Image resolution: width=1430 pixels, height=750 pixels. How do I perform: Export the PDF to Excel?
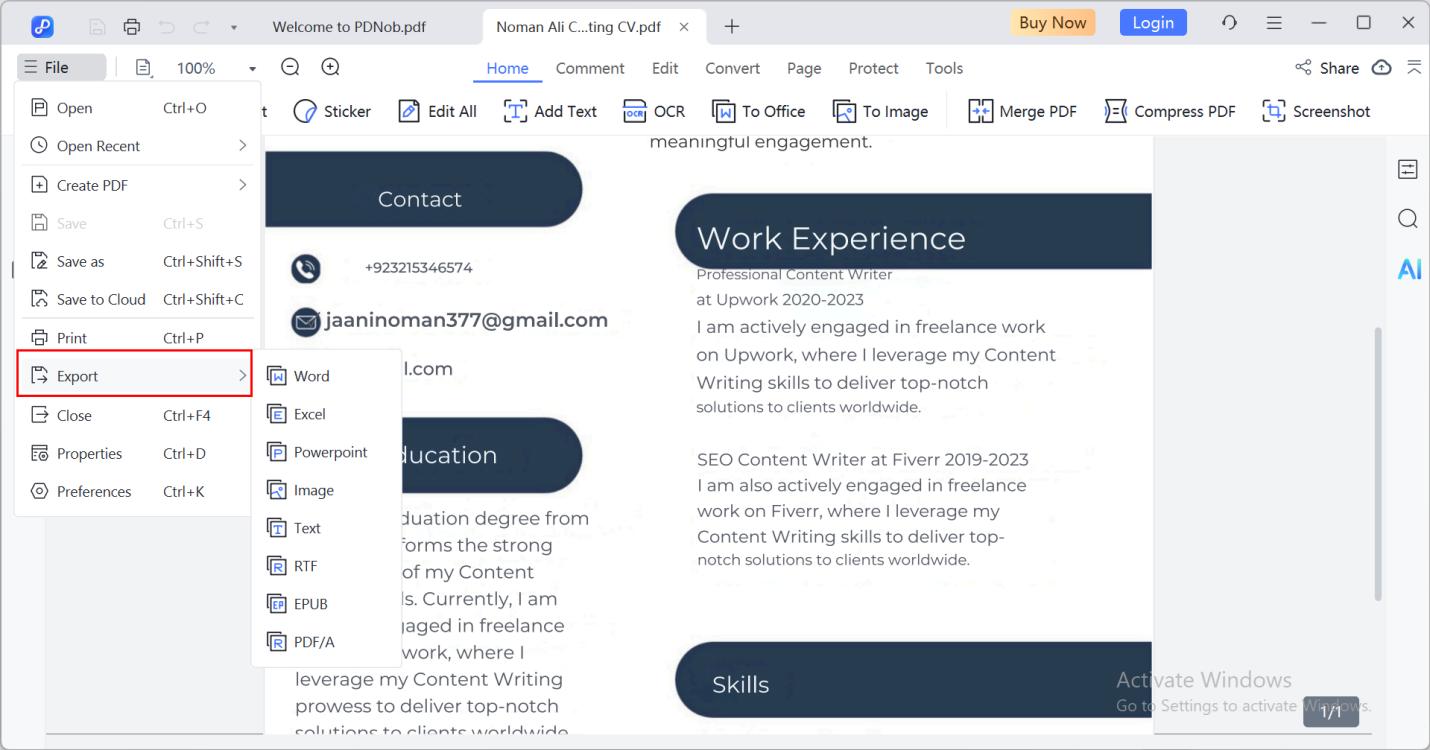(x=326, y=414)
